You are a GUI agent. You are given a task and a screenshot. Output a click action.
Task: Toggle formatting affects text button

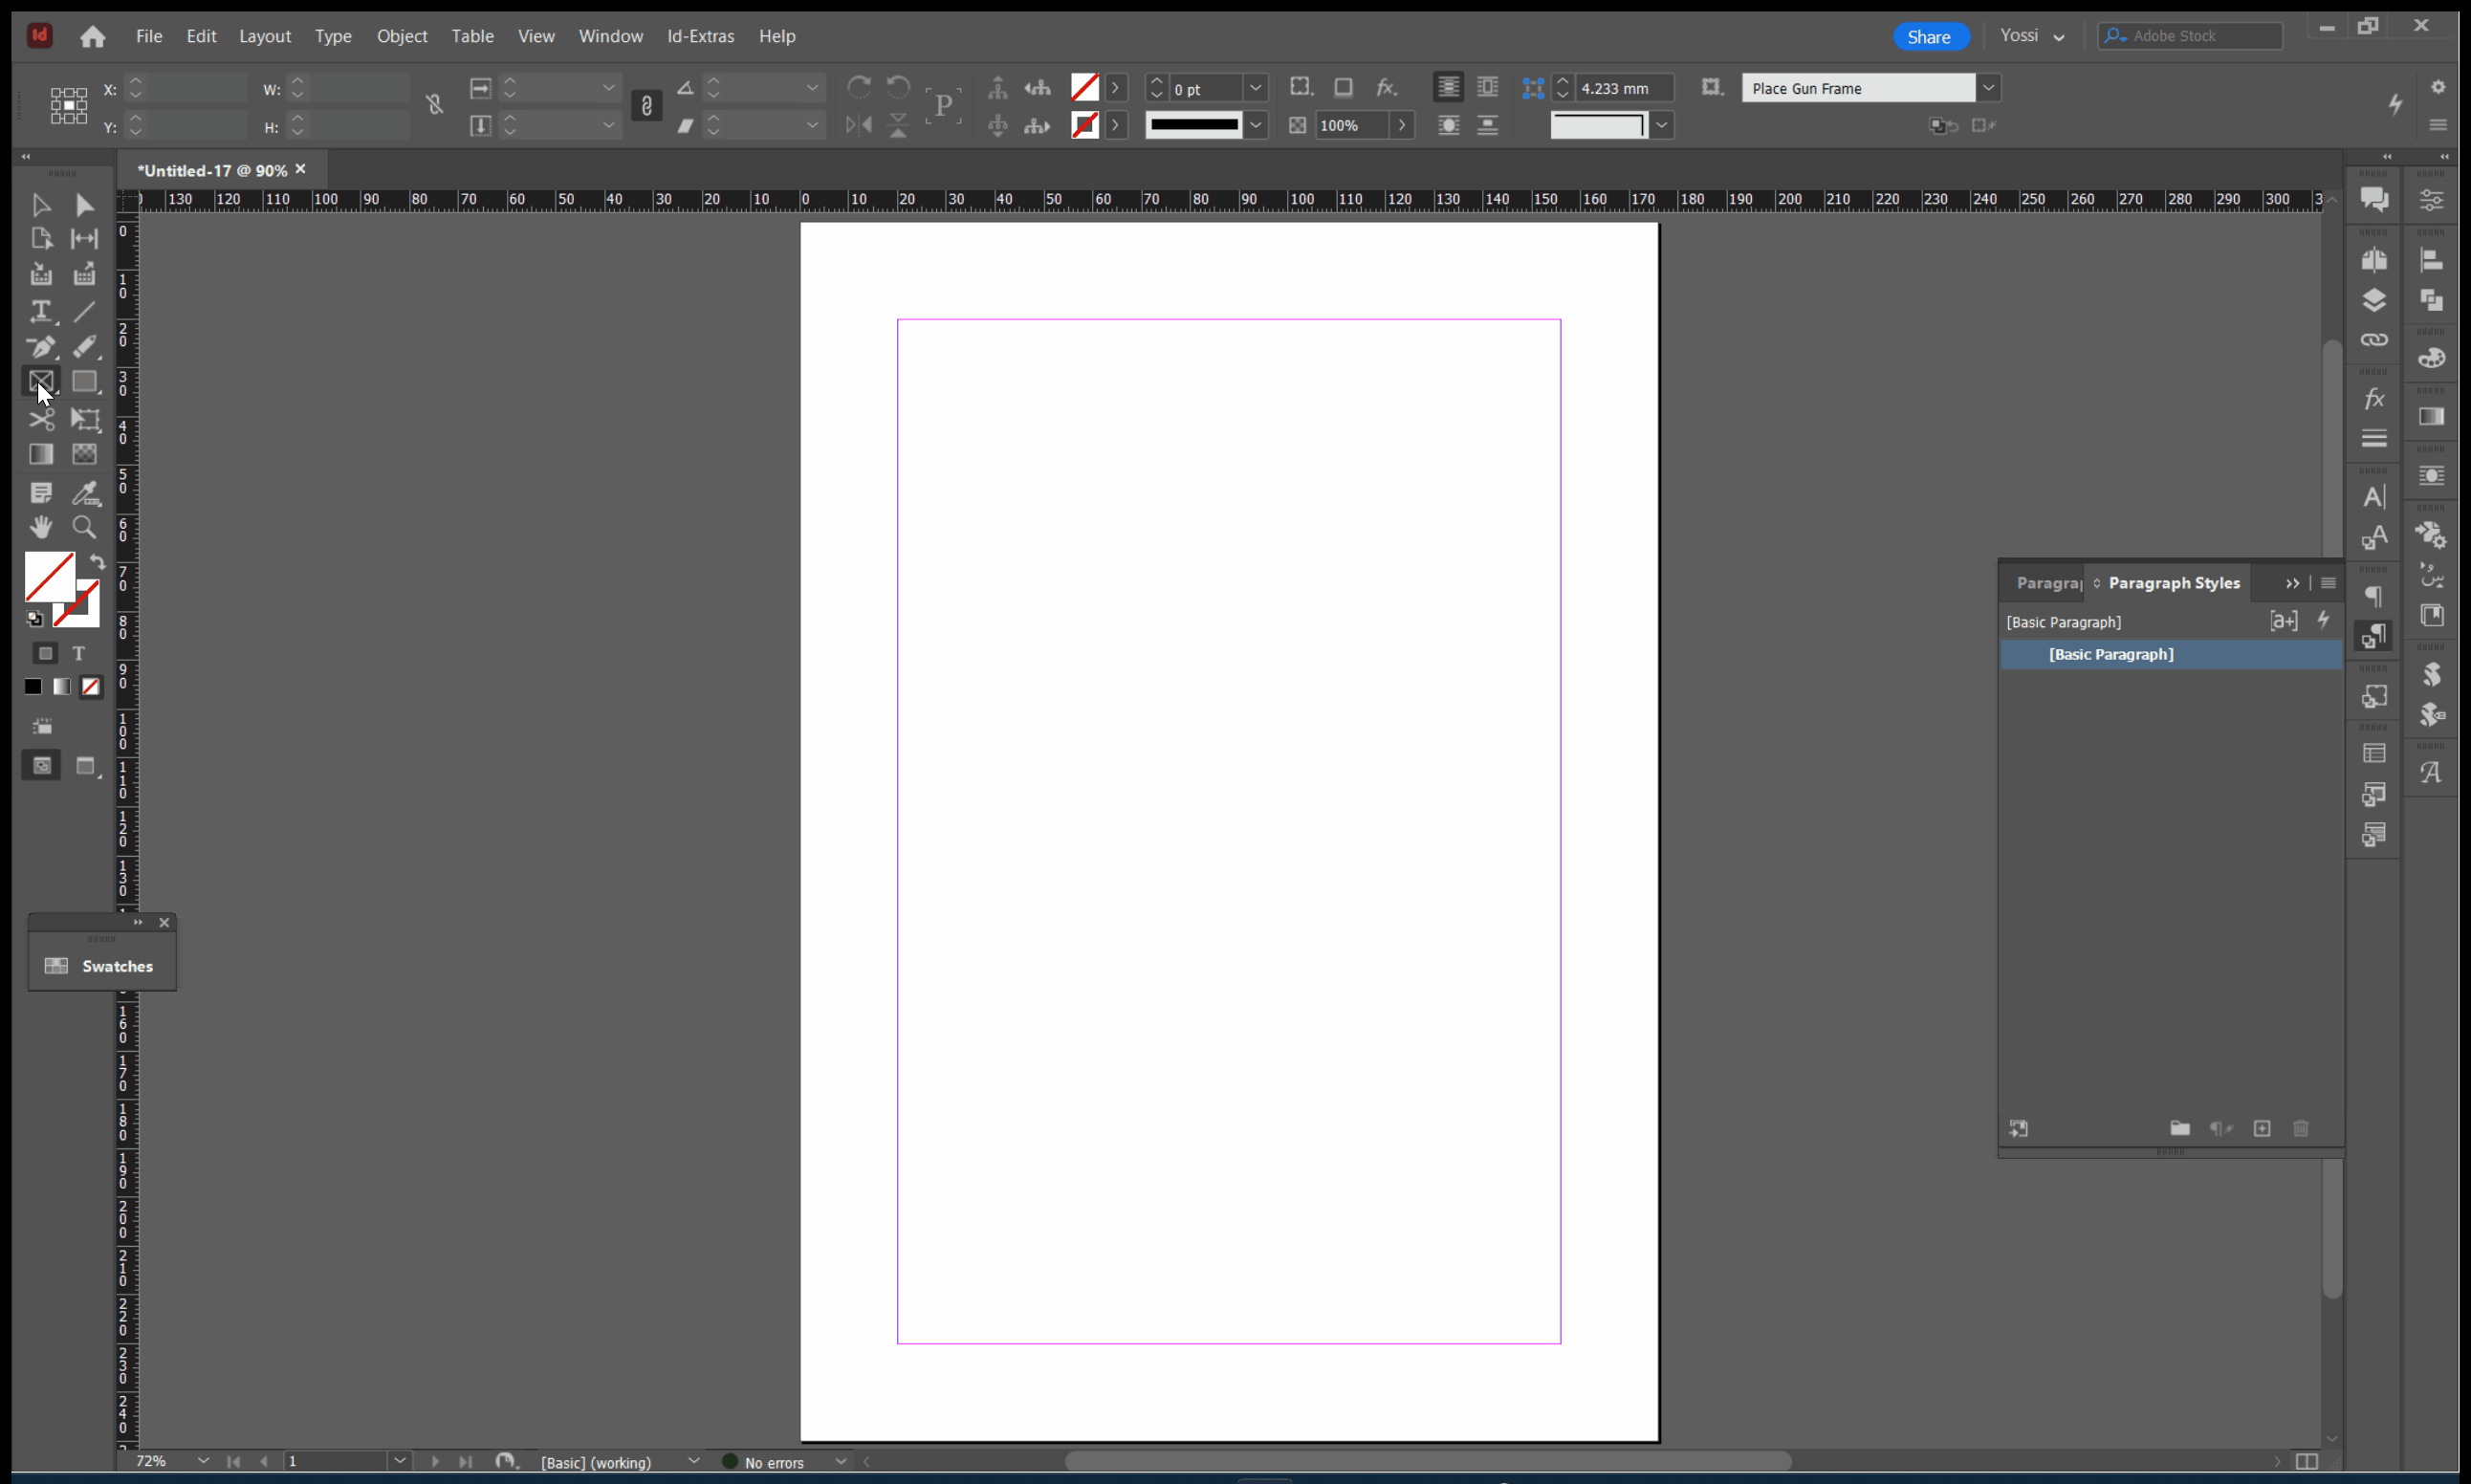78,653
